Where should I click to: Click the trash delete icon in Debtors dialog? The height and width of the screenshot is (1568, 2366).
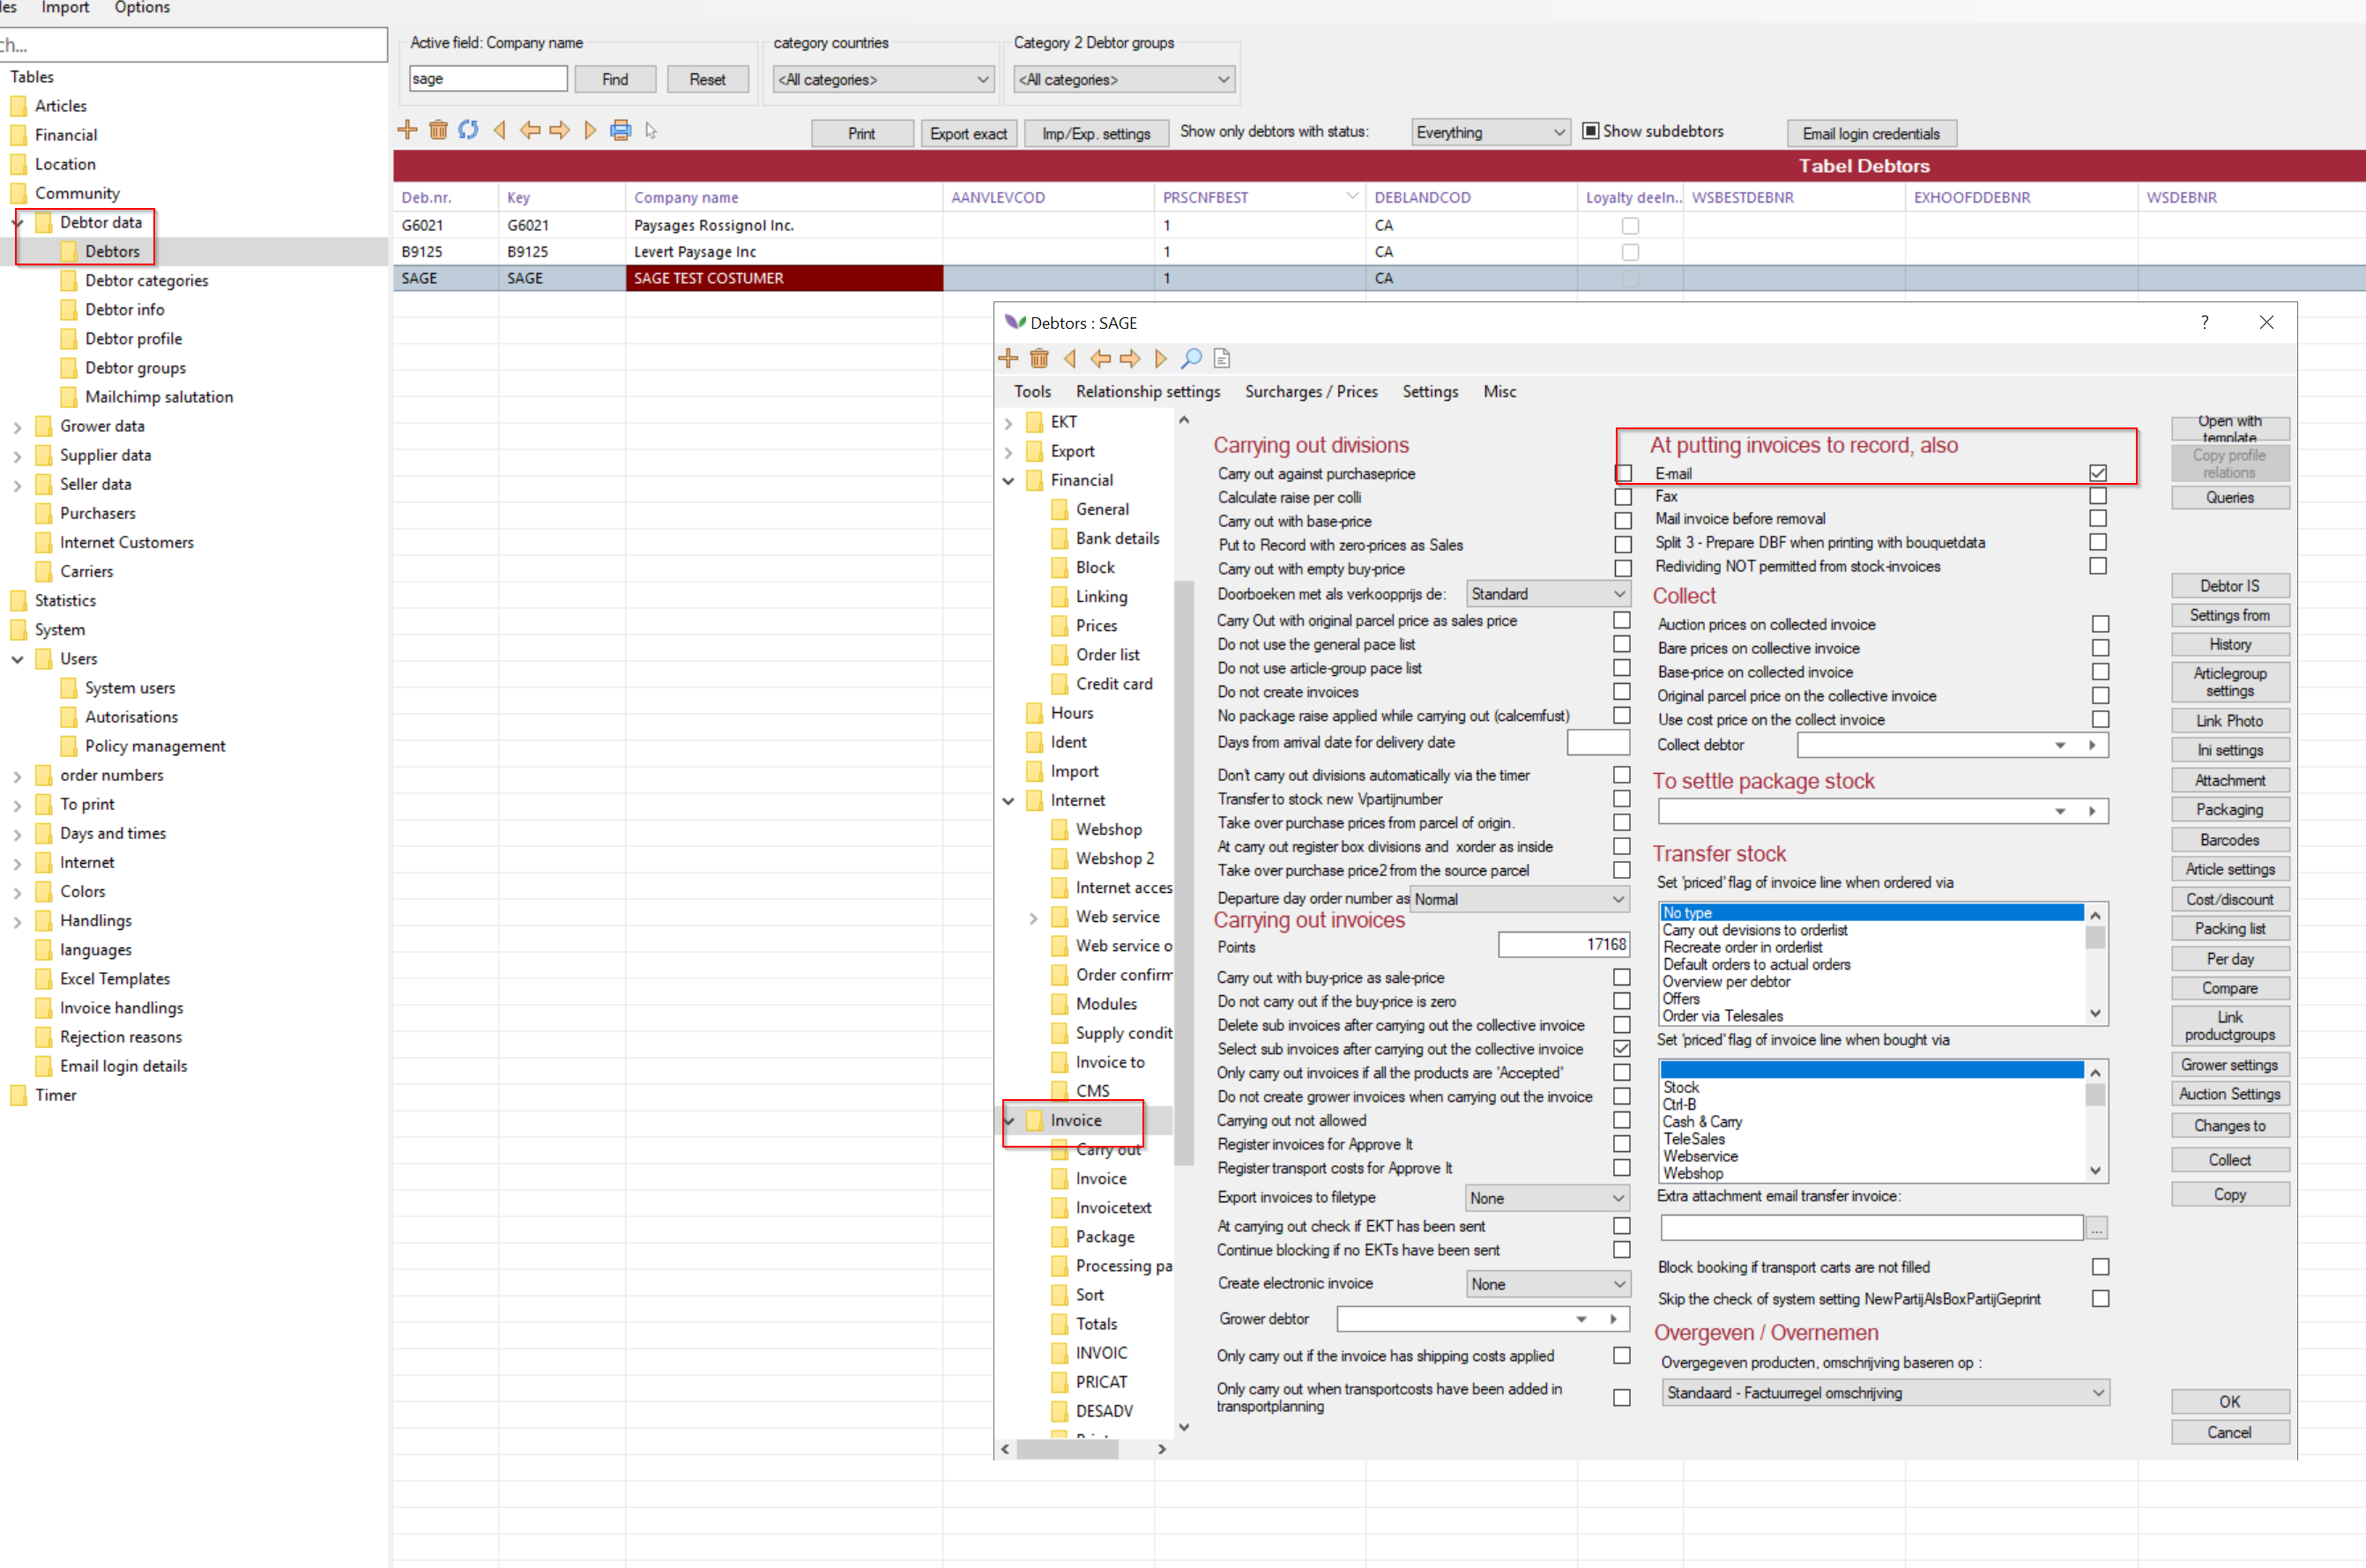point(1039,358)
